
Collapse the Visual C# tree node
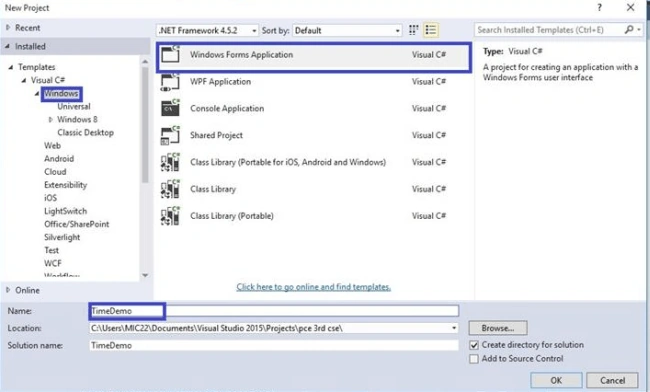[24, 80]
